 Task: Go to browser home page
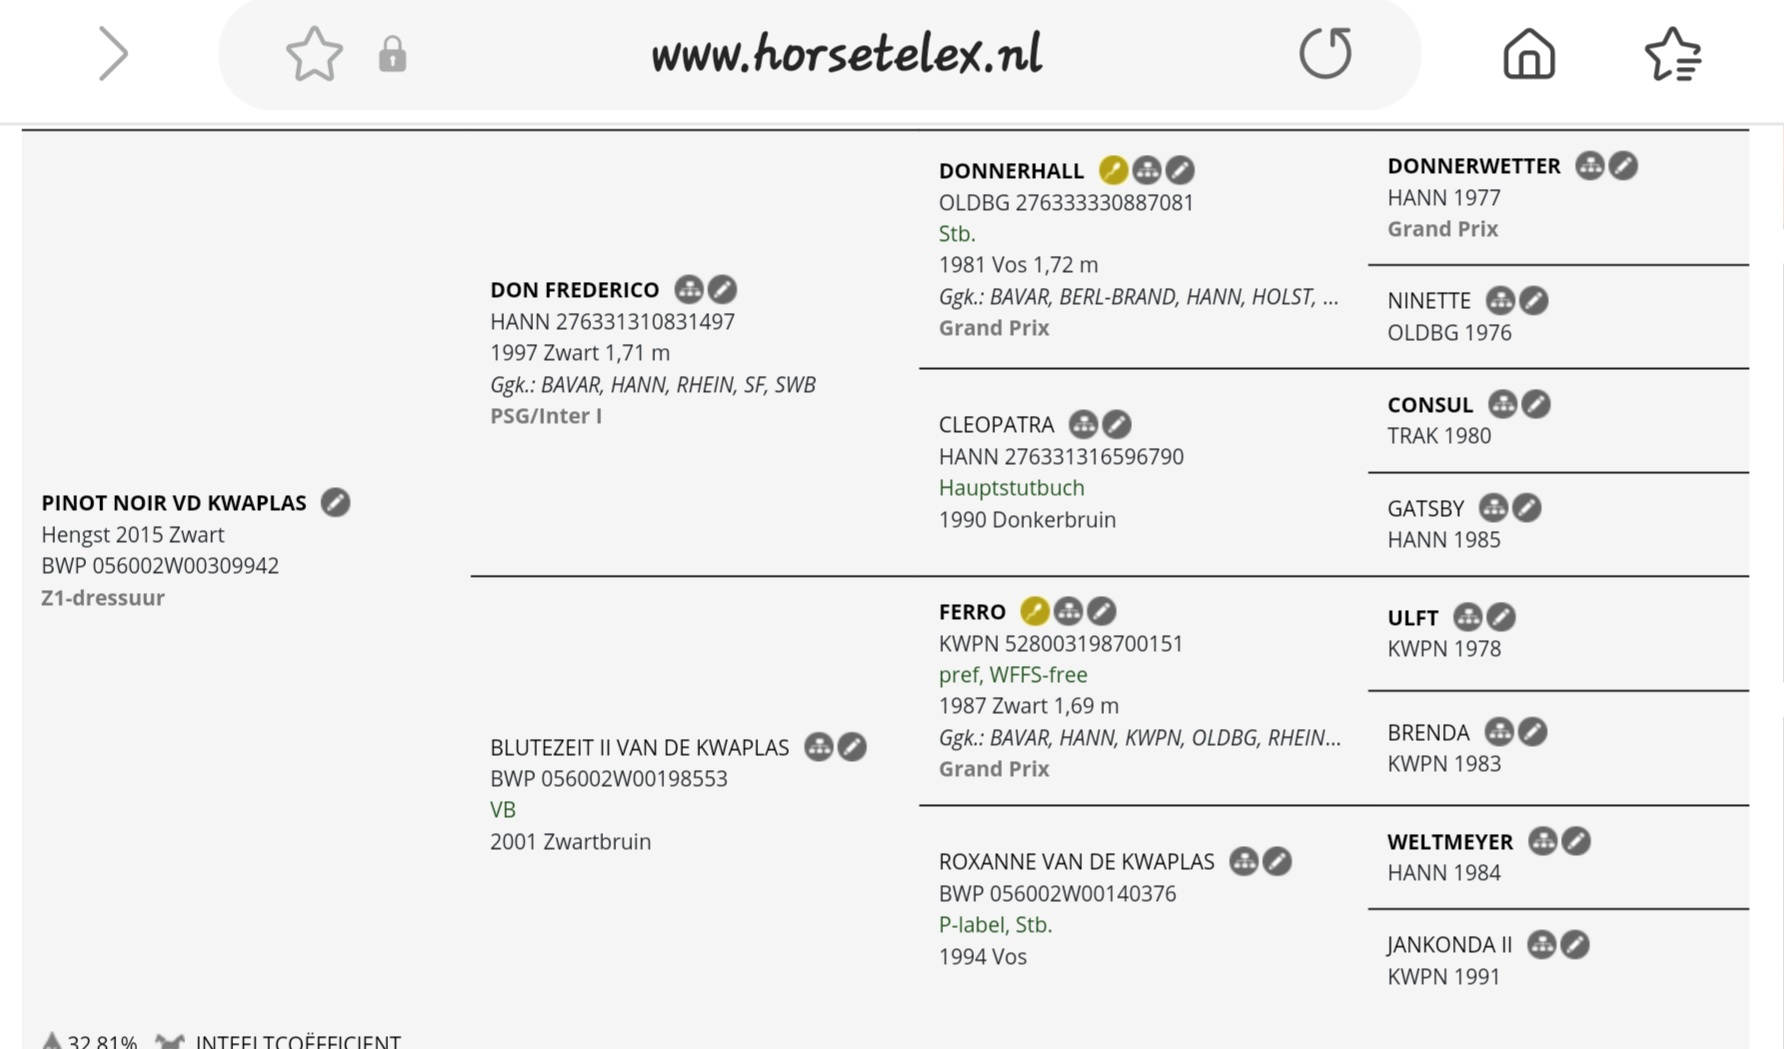(1529, 53)
